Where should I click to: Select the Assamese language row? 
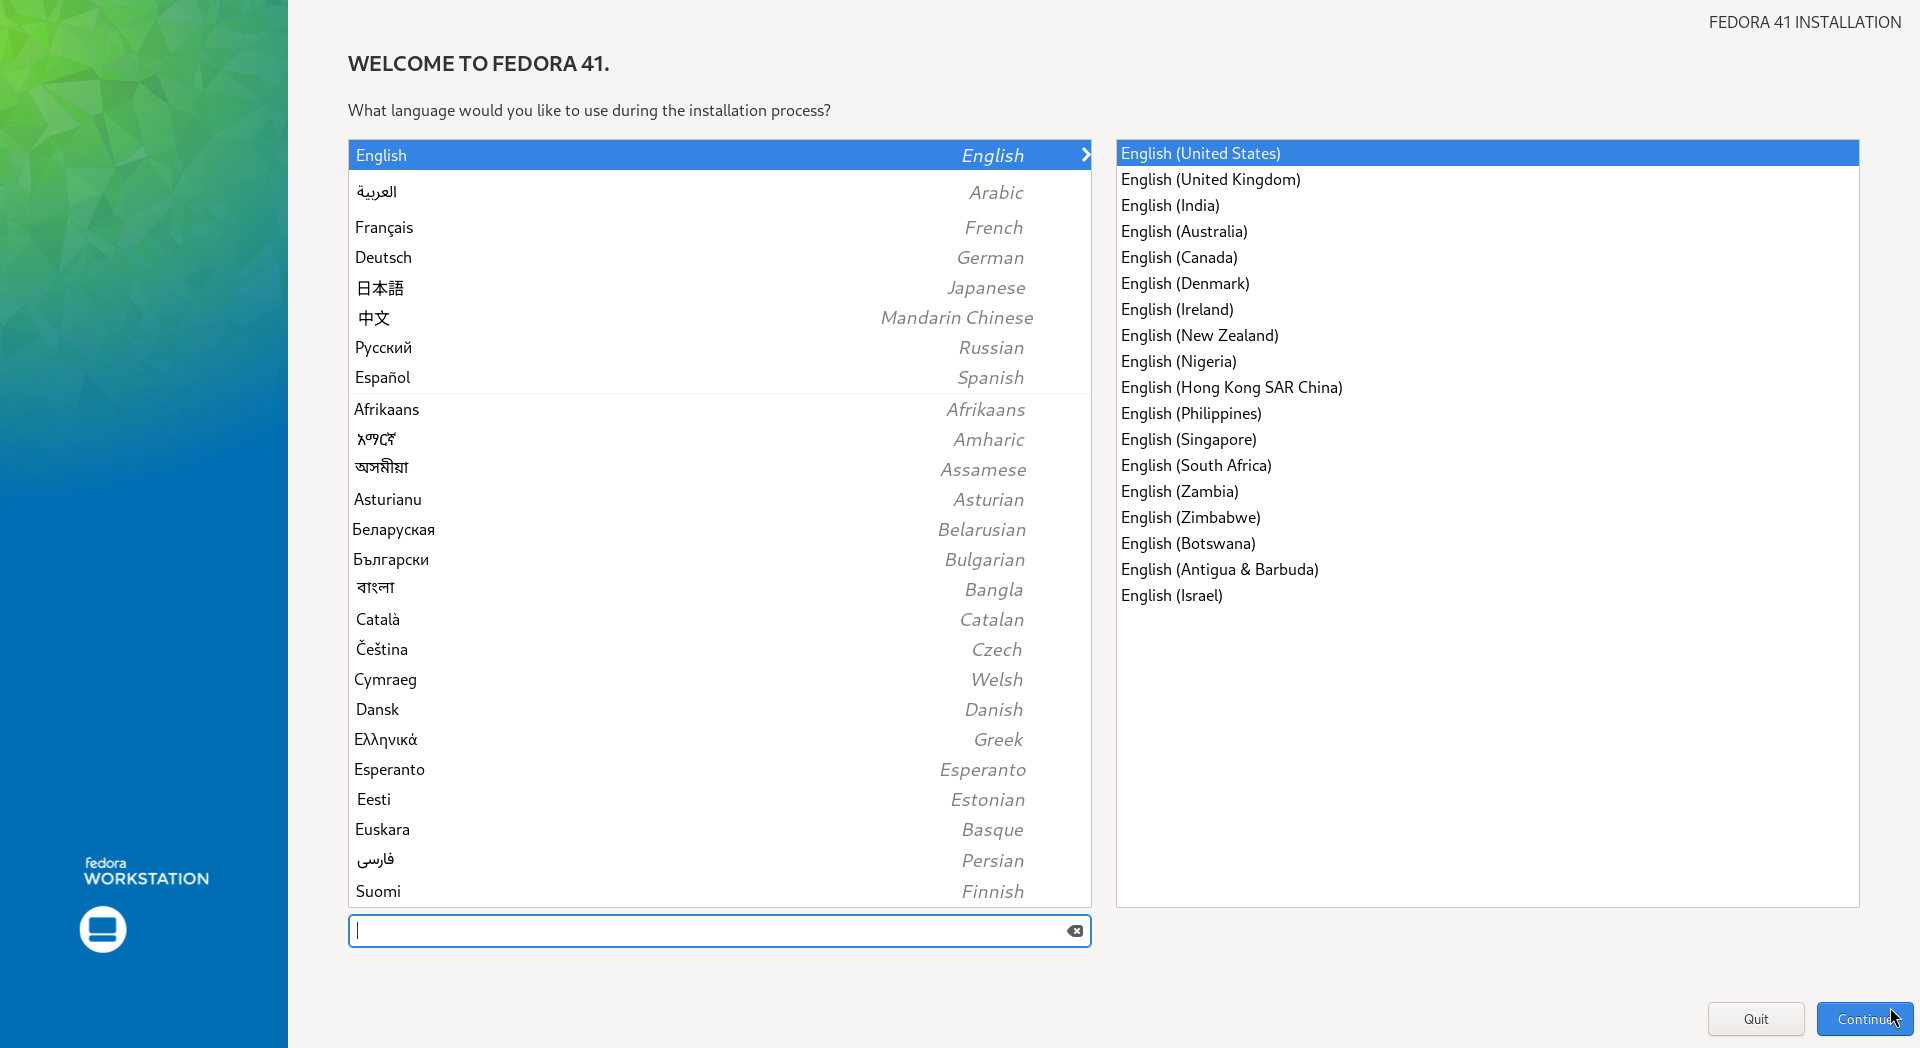[x=719, y=470]
